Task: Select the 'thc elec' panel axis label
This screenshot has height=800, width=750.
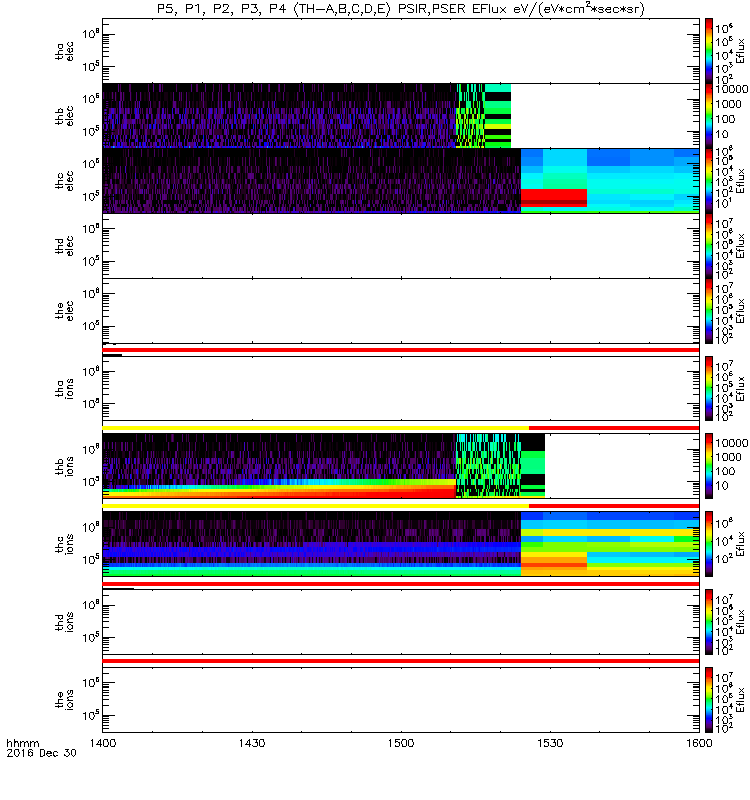Action: click(65, 181)
